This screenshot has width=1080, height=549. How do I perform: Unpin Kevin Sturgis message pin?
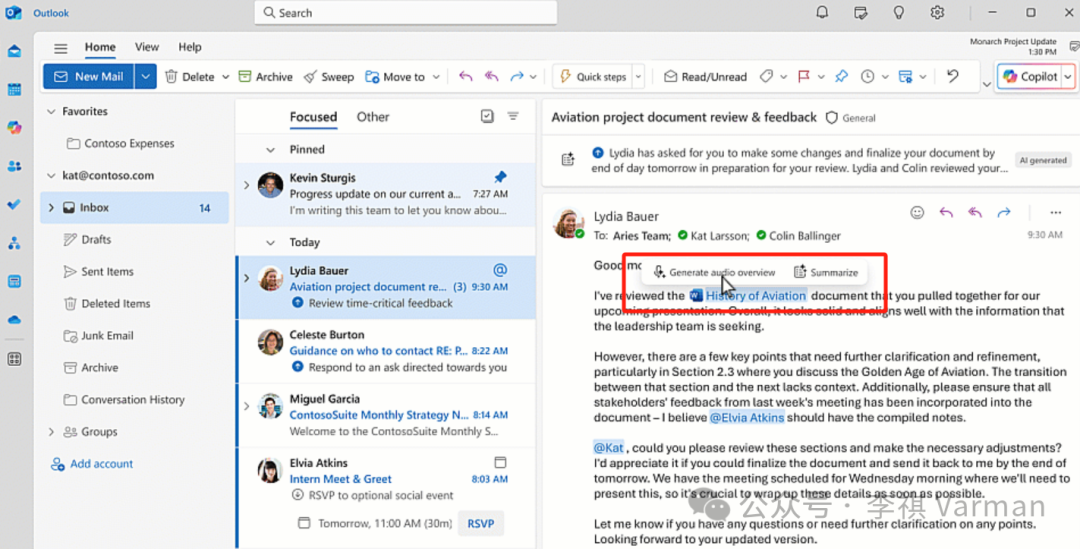pos(500,177)
